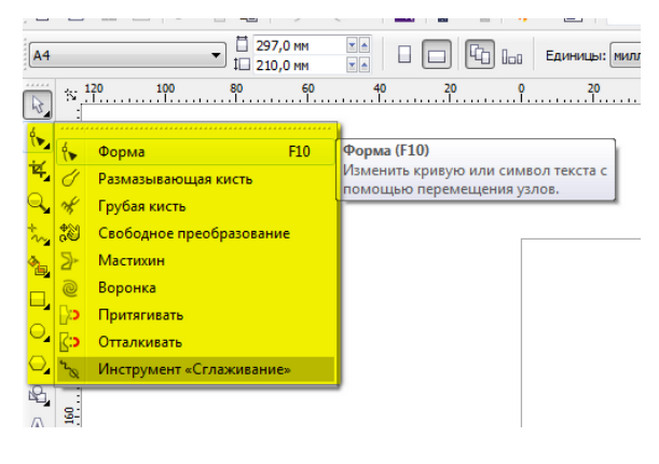
Task: Choose Грубая кисть tool
Action: [196, 206]
